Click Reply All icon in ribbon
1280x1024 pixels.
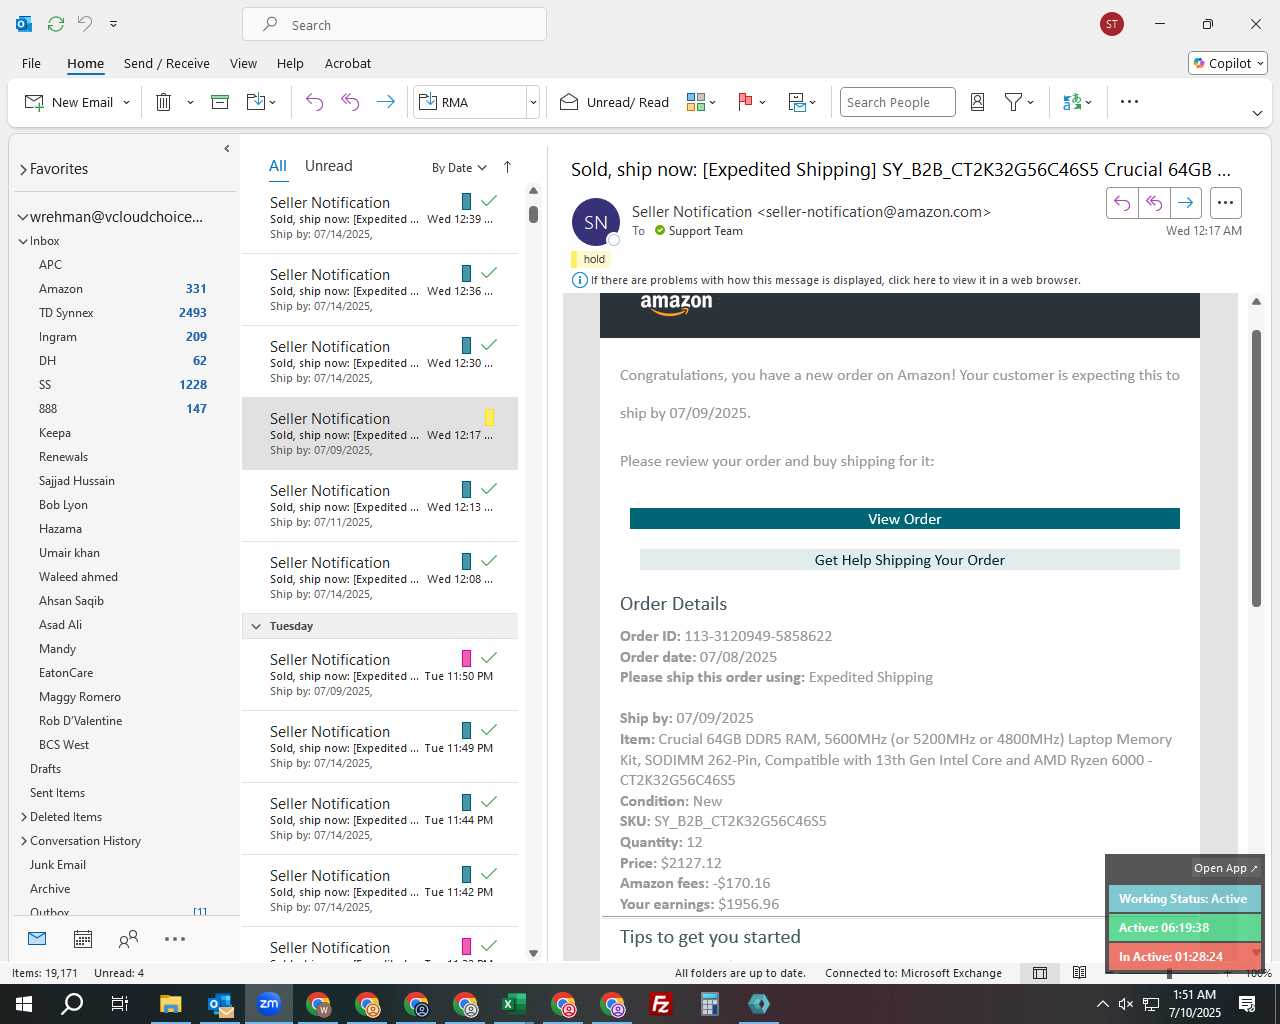click(x=350, y=102)
